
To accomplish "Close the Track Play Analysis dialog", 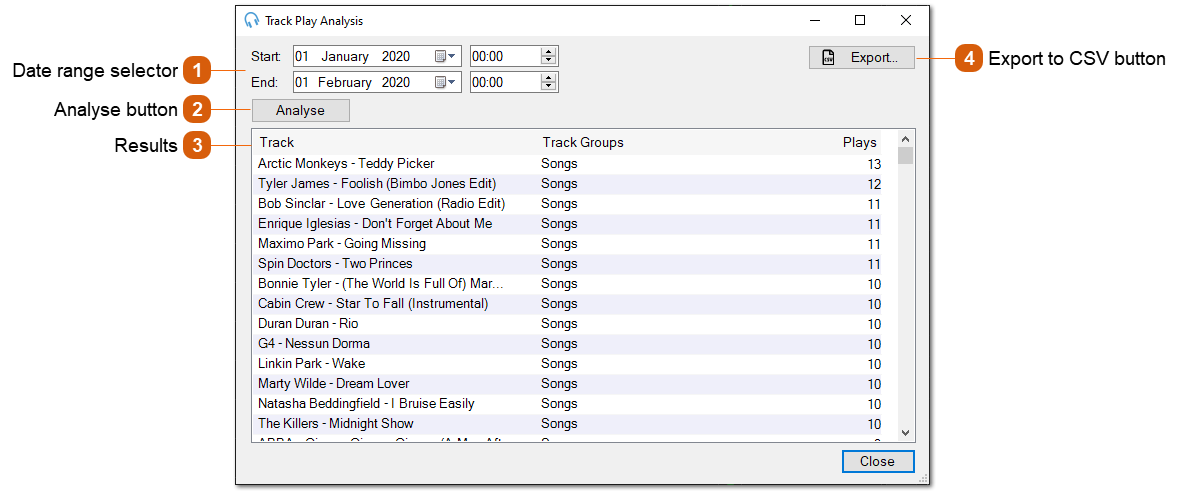I will coord(877,462).
